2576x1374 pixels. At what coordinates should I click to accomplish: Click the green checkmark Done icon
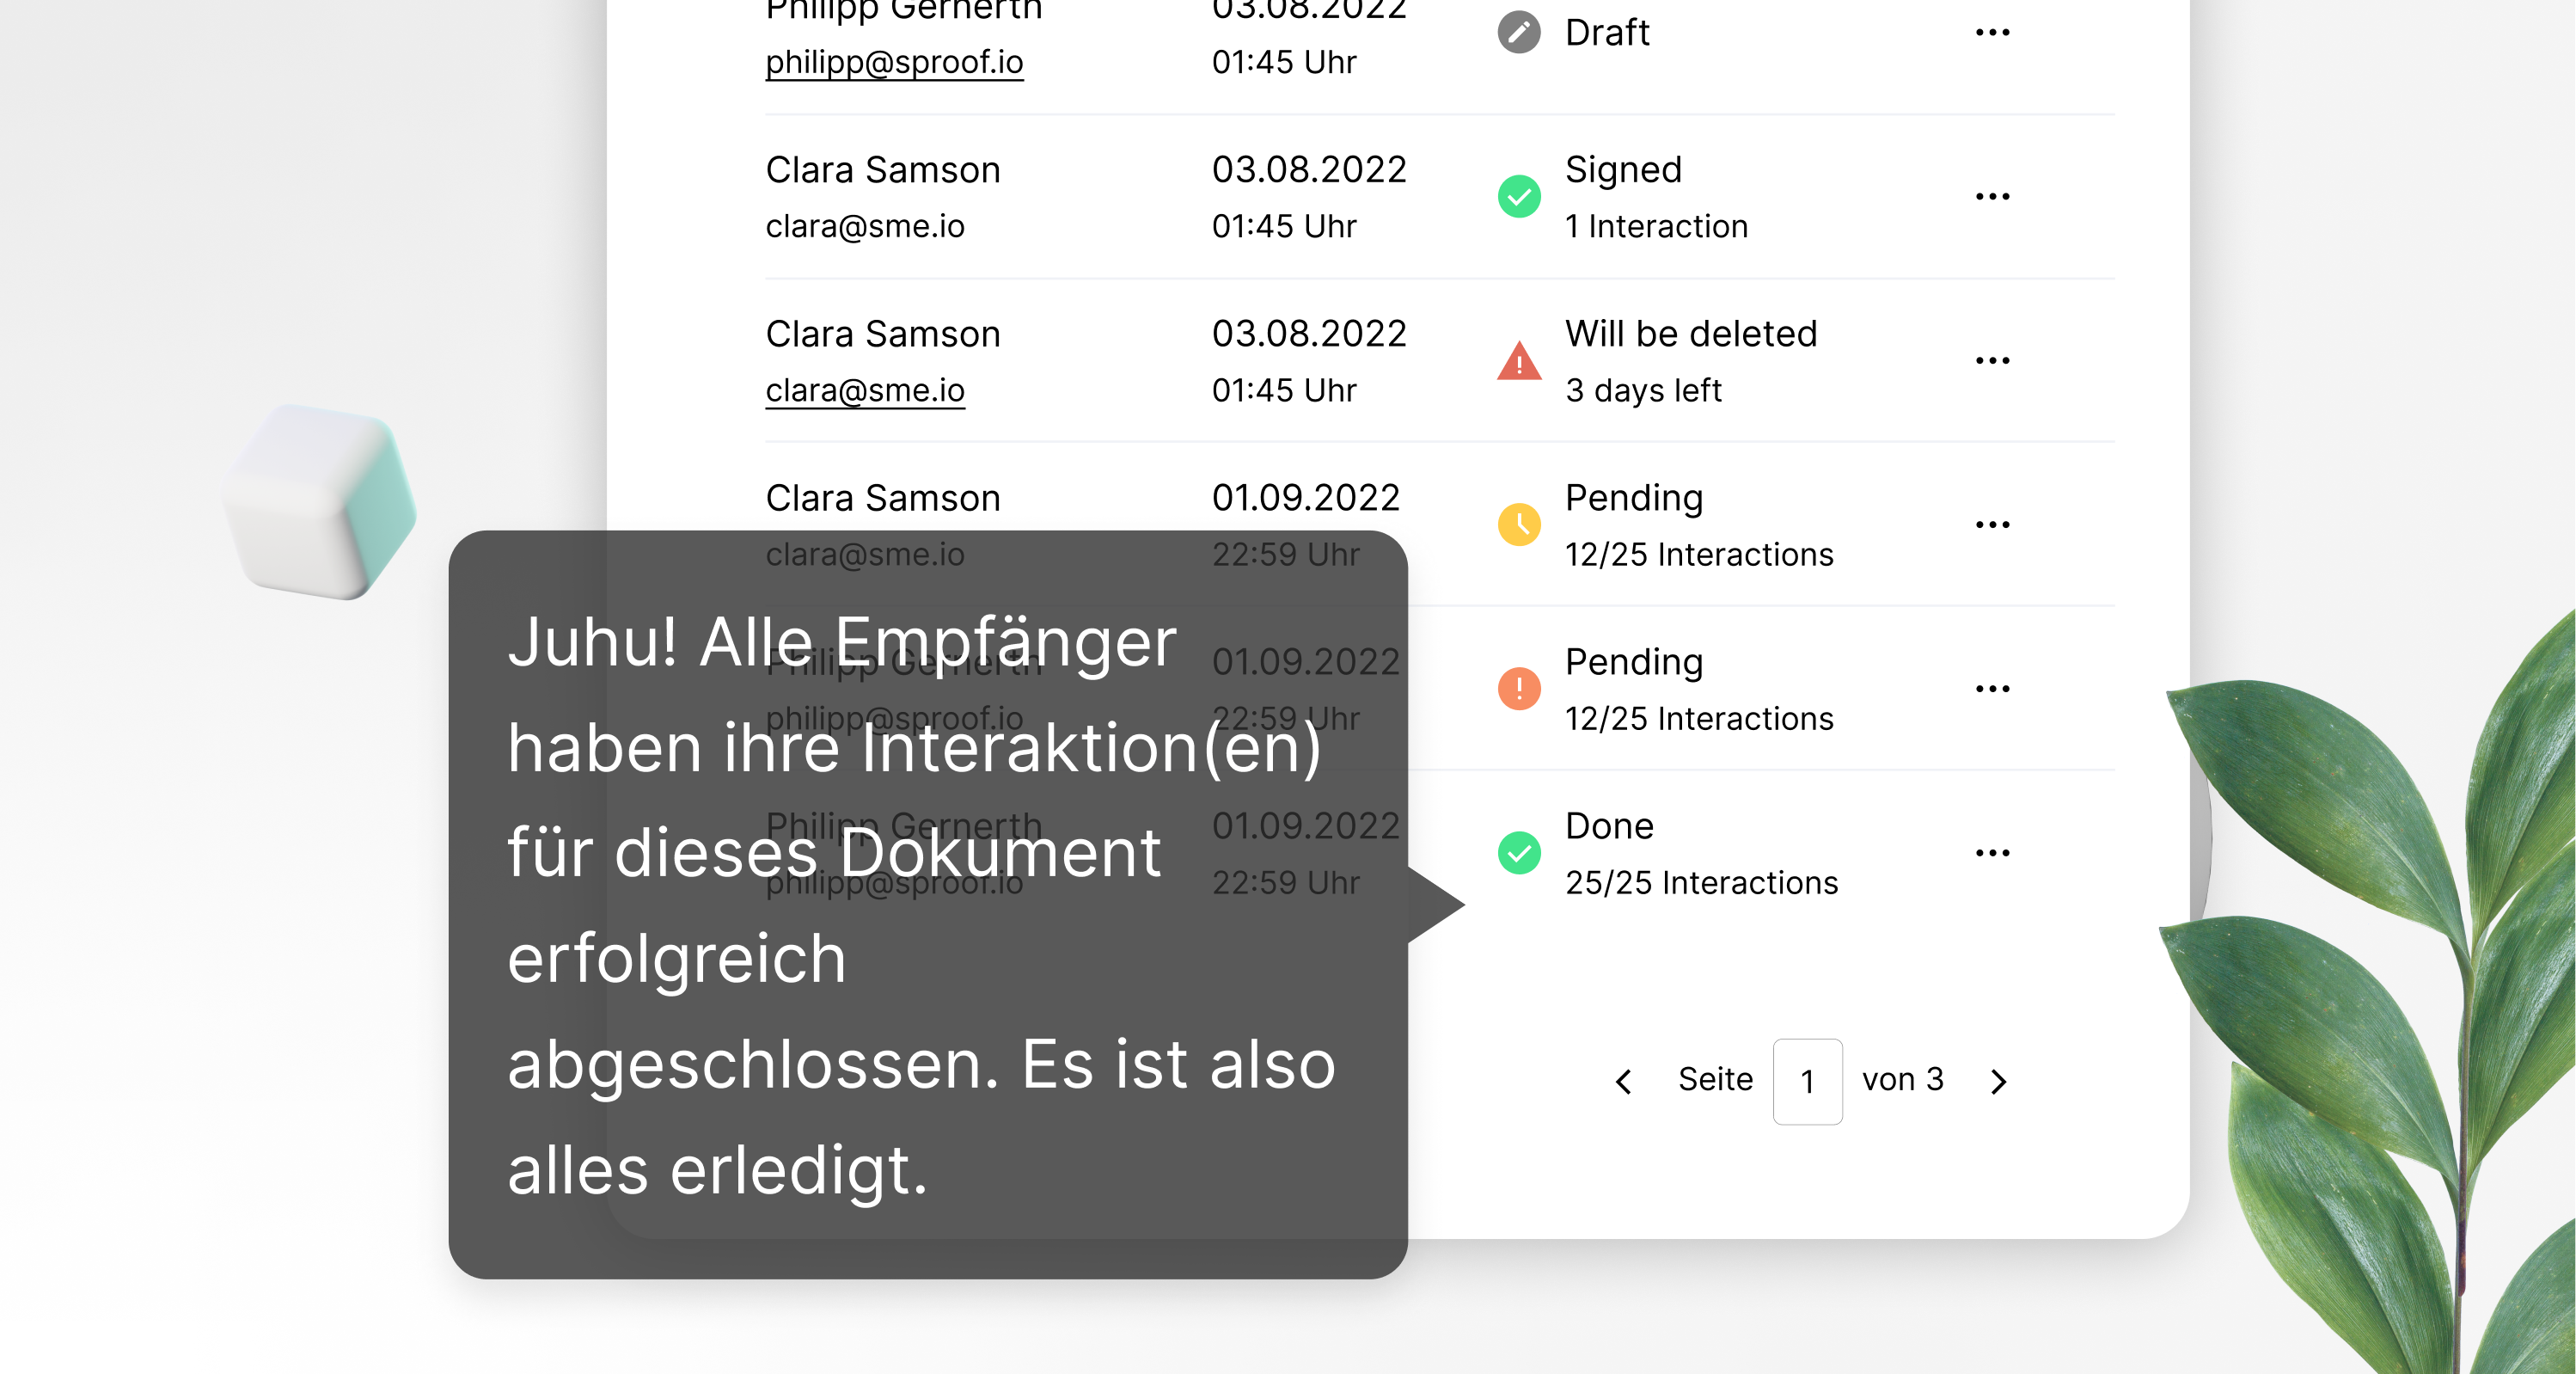[1518, 853]
